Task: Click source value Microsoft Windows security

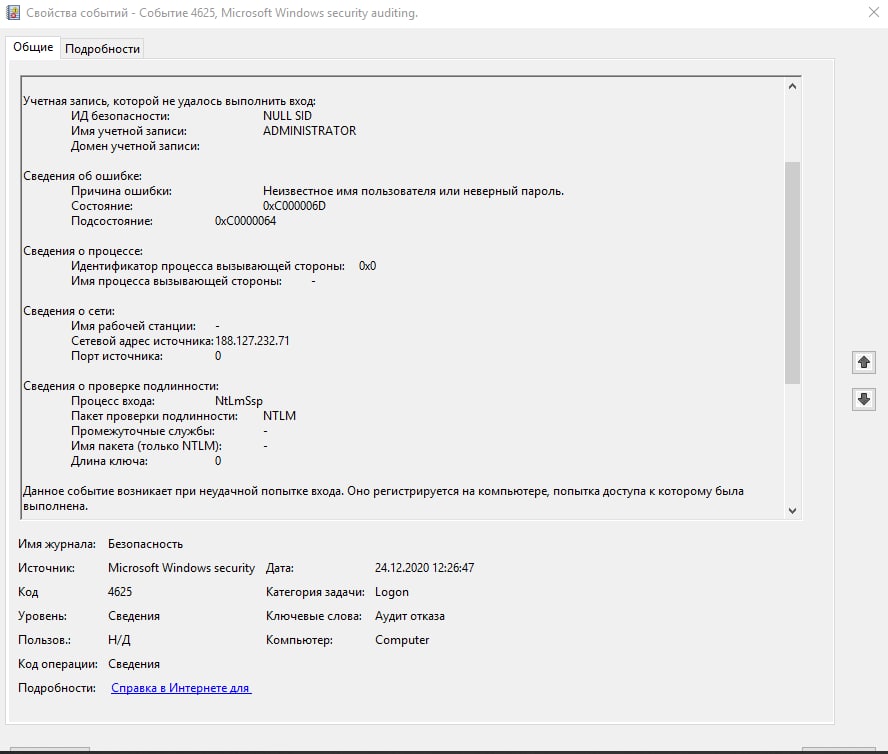Action: pos(181,568)
